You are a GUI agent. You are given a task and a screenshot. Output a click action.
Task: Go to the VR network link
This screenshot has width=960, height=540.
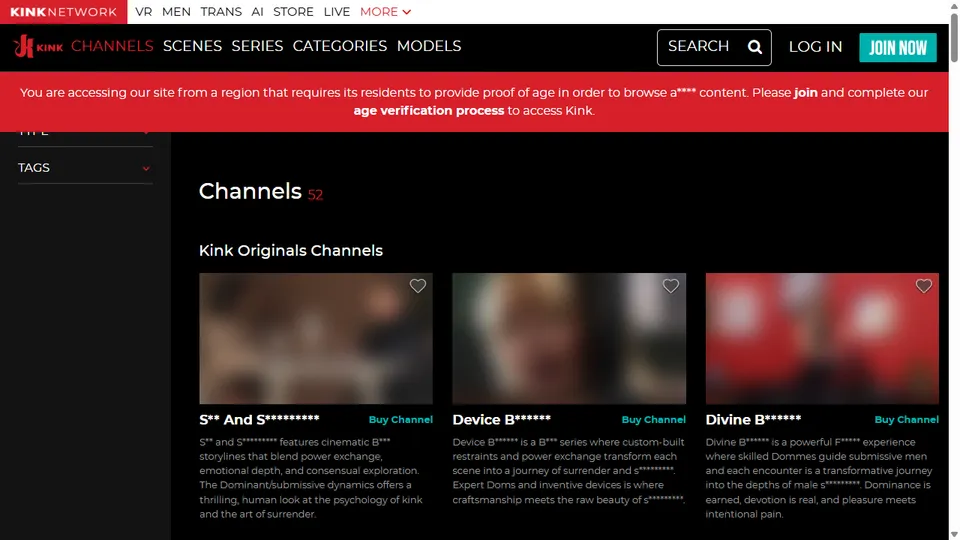tap(144, 12)
